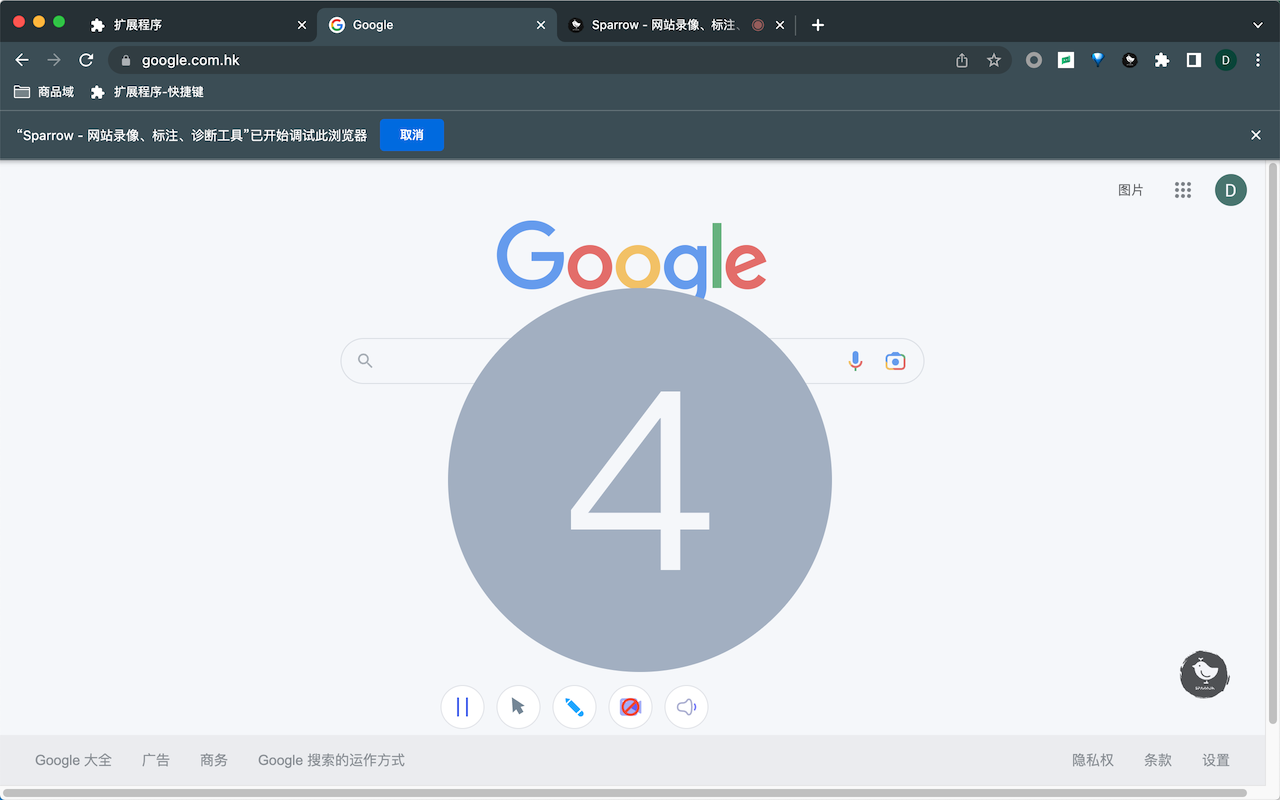The image size is (1280, 800).
Task: Select the cursor tool in Sparrow toolbar
Action: (x=518, y=707)
